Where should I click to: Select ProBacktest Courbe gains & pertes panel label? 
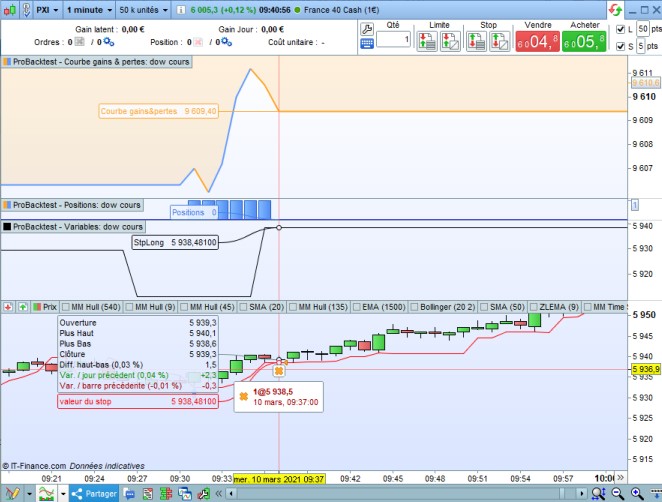click(x=97, y=62)
